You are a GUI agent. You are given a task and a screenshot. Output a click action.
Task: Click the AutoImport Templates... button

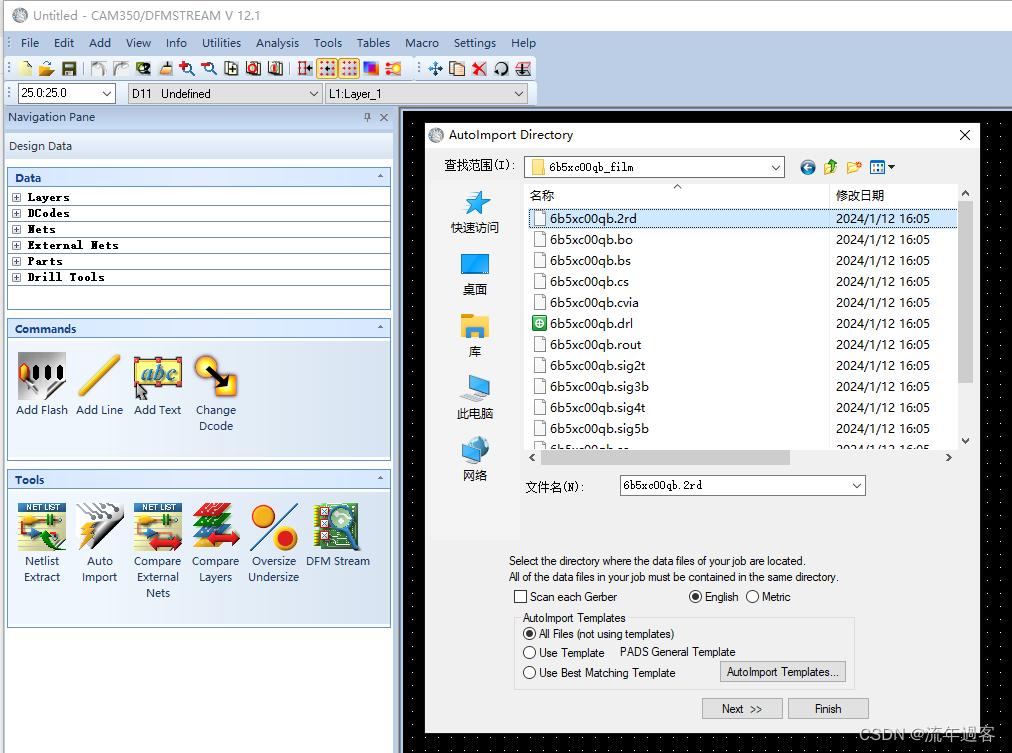[x=782, y=672]
